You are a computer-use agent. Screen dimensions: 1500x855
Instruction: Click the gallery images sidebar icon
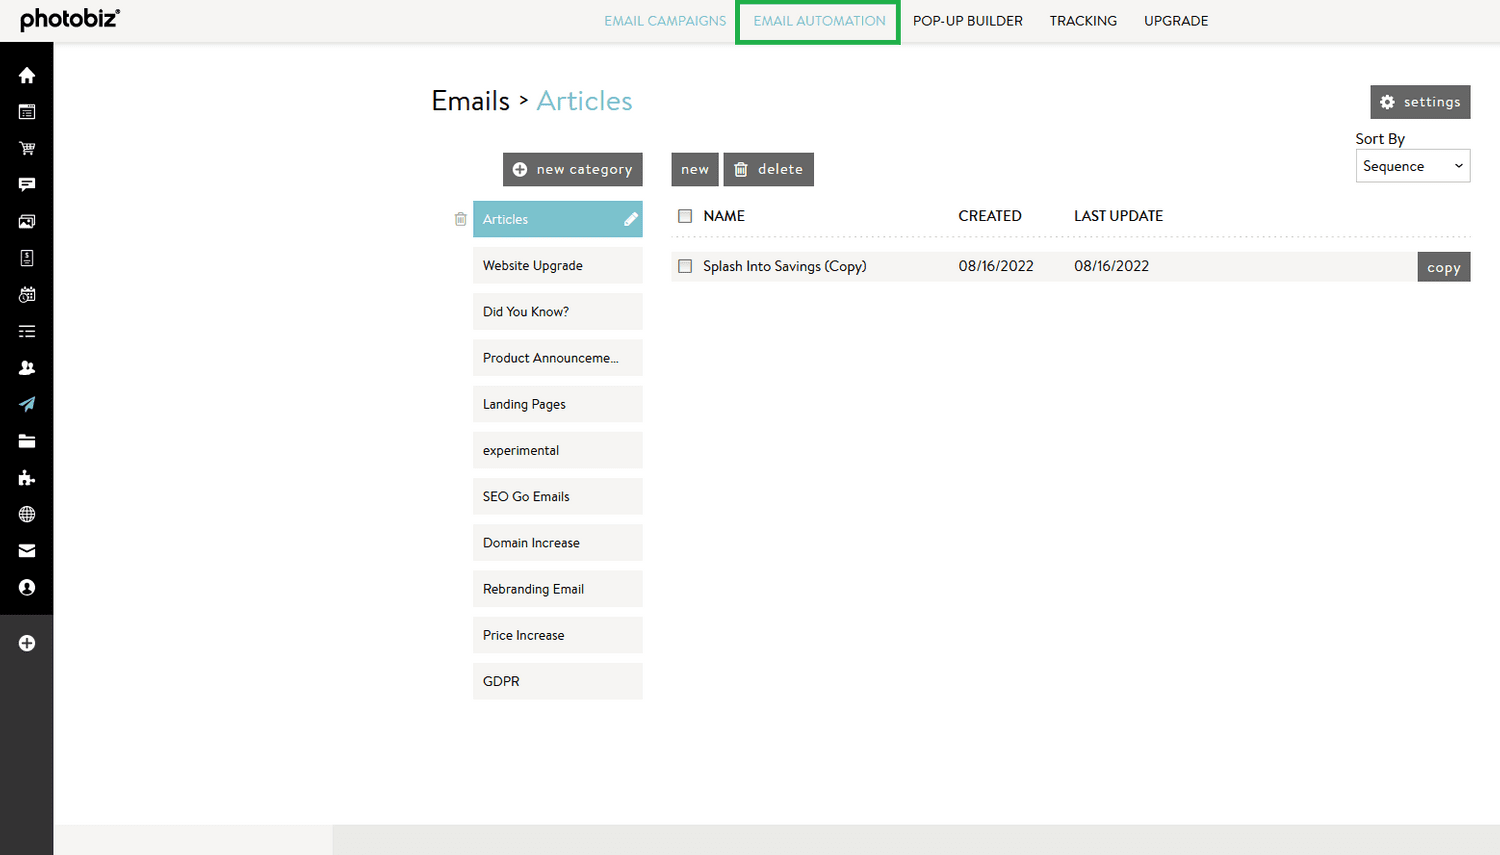[27, 221]
